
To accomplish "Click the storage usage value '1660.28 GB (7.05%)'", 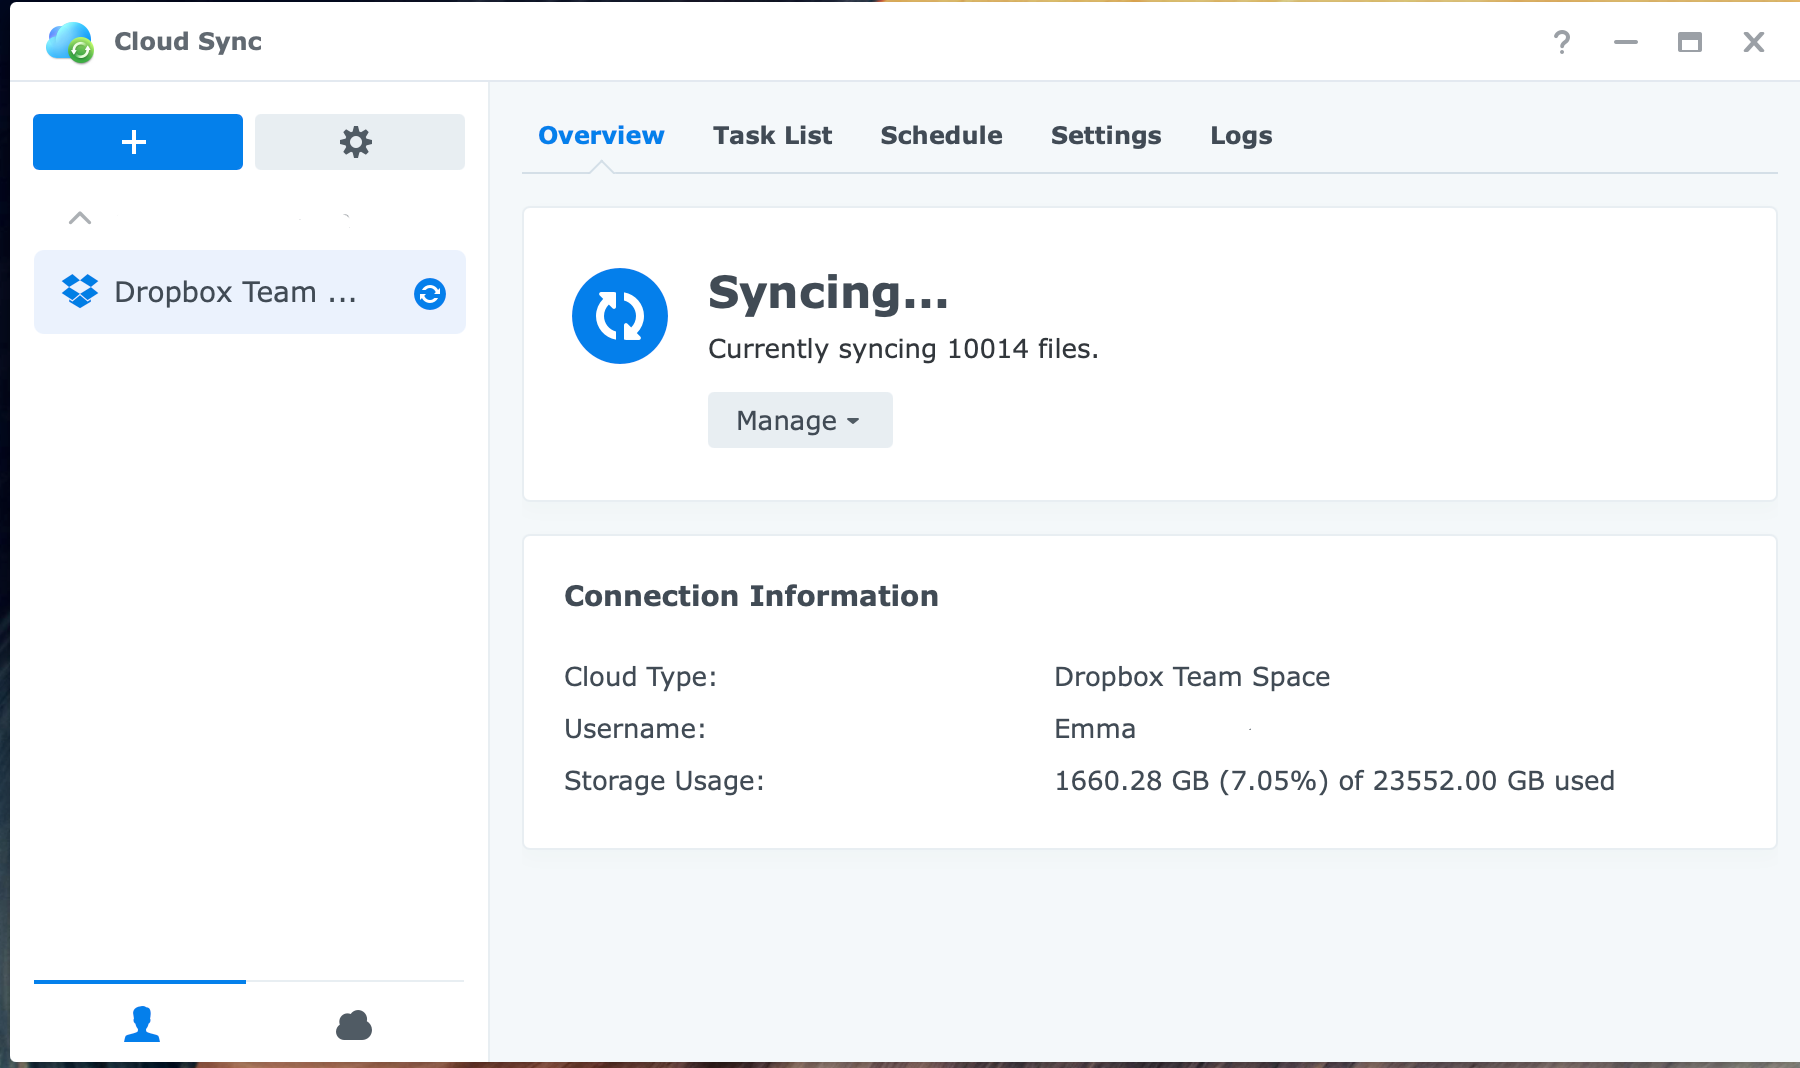I will click(1192, 781).
